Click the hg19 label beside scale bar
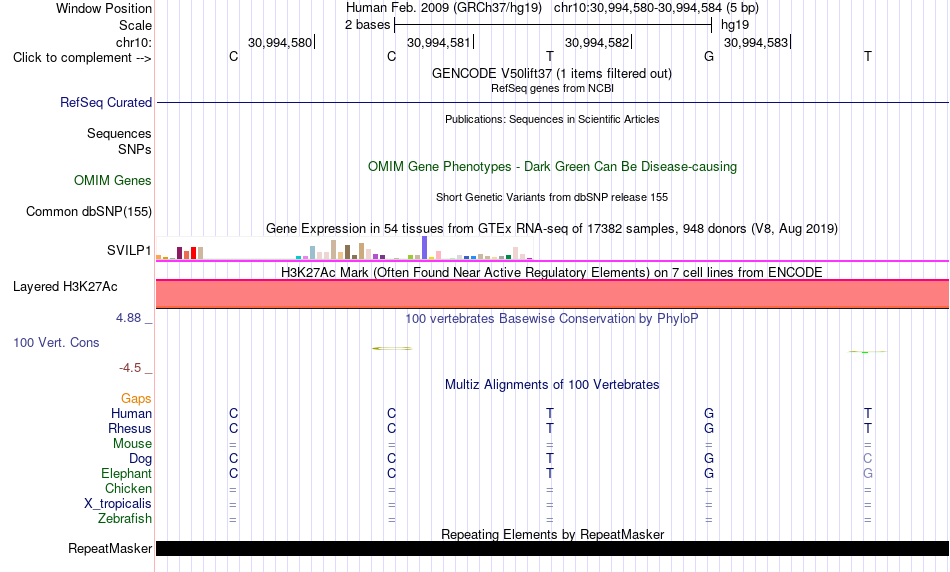 735,25
